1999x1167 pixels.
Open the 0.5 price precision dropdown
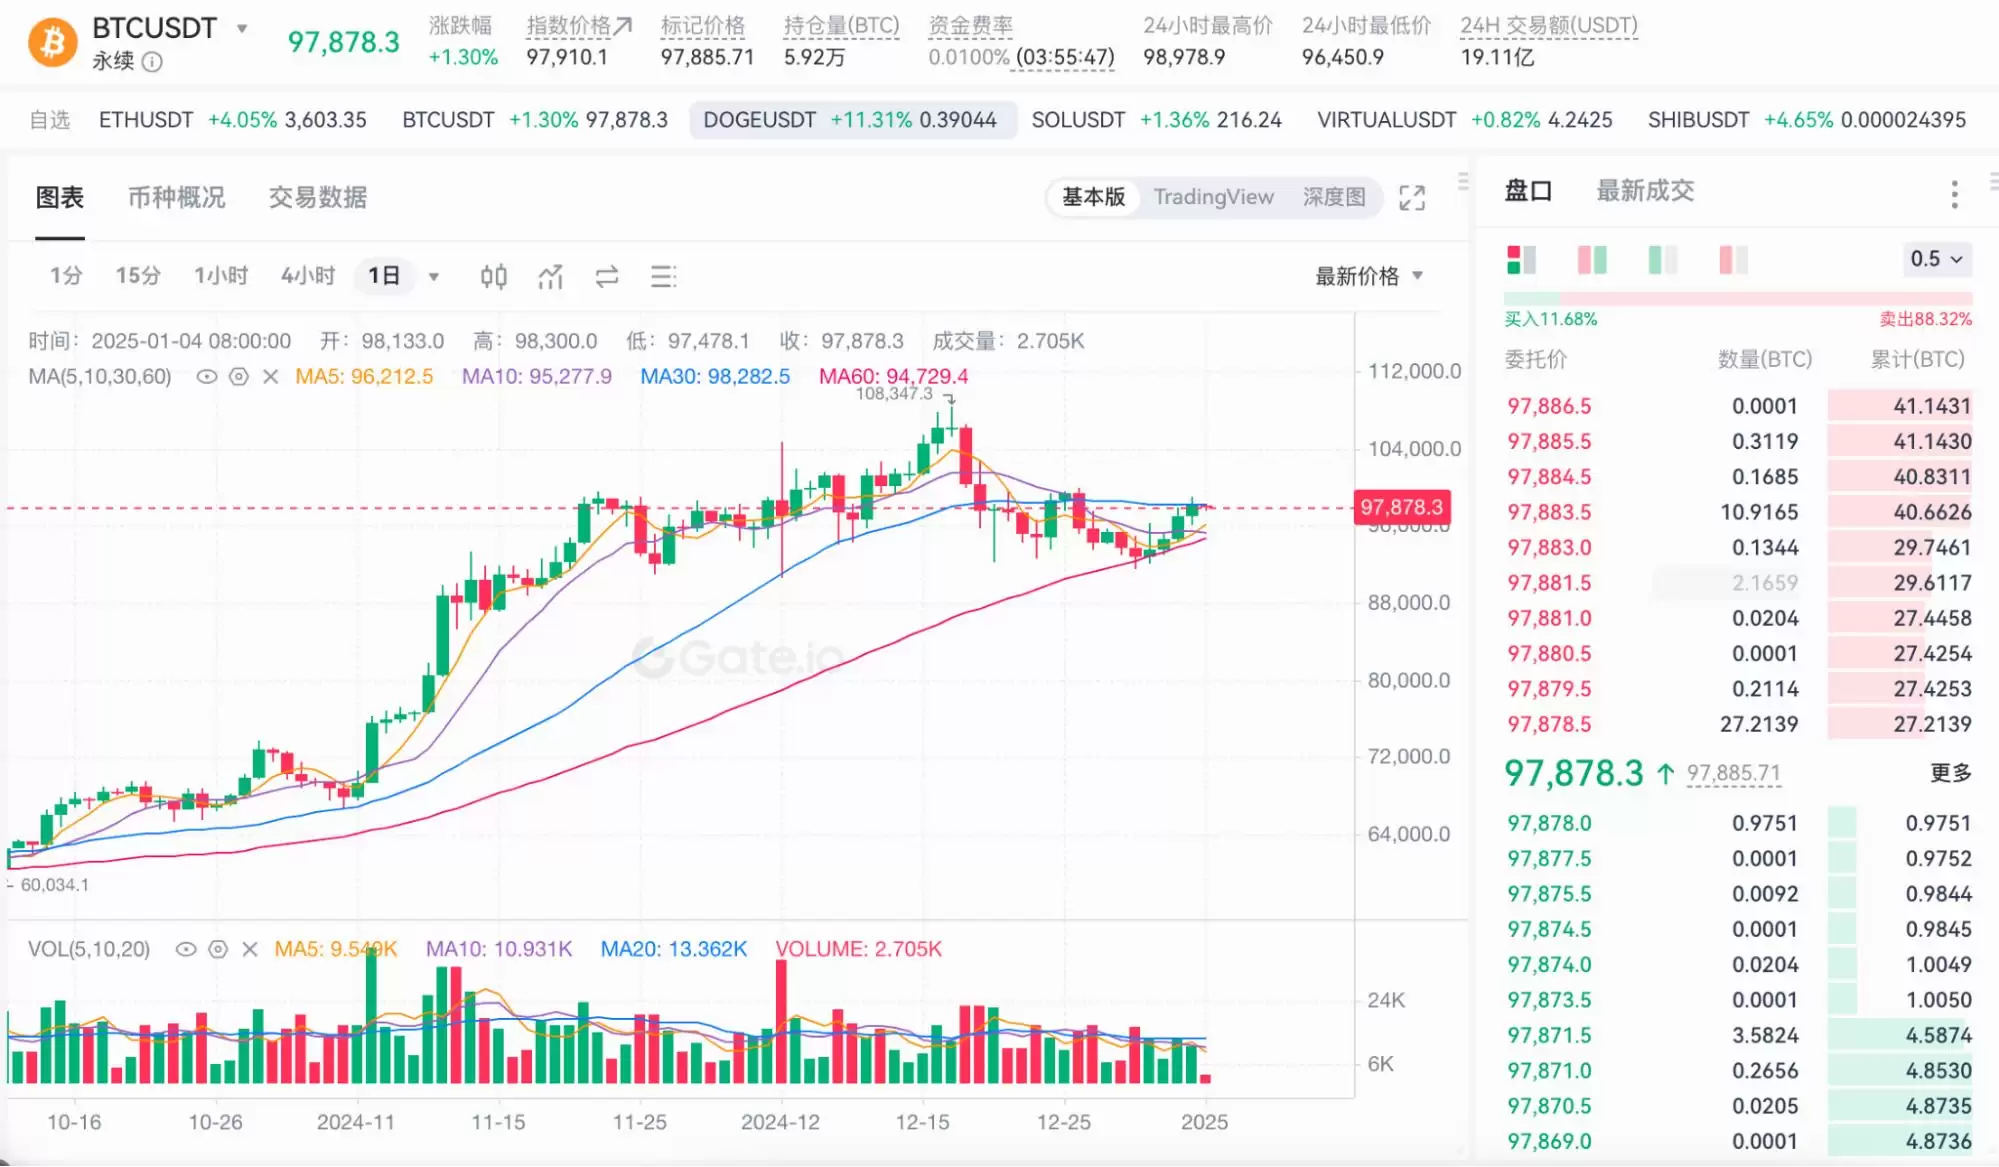pos(1935,259)
